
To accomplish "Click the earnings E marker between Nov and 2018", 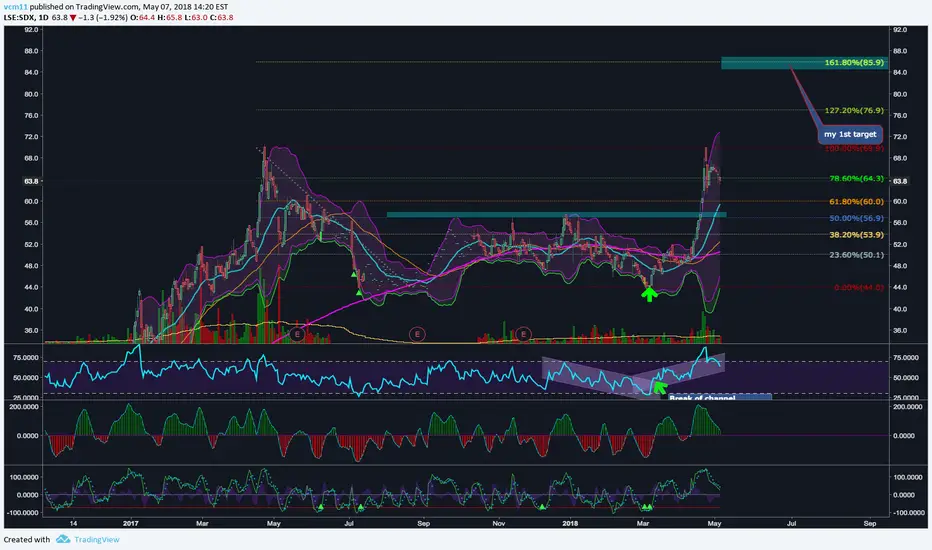I will [x=523, y=334].
